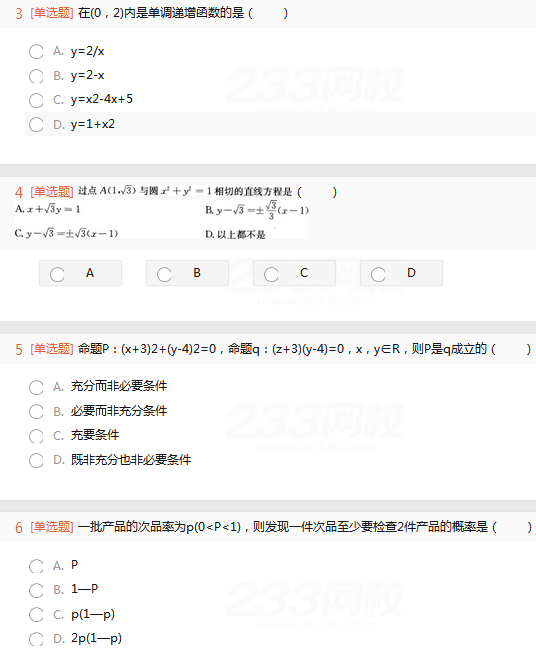Viewport: 536px width, 655px height.
Task: Select radio option B. 1—P
Action: (x=36, y=590)
